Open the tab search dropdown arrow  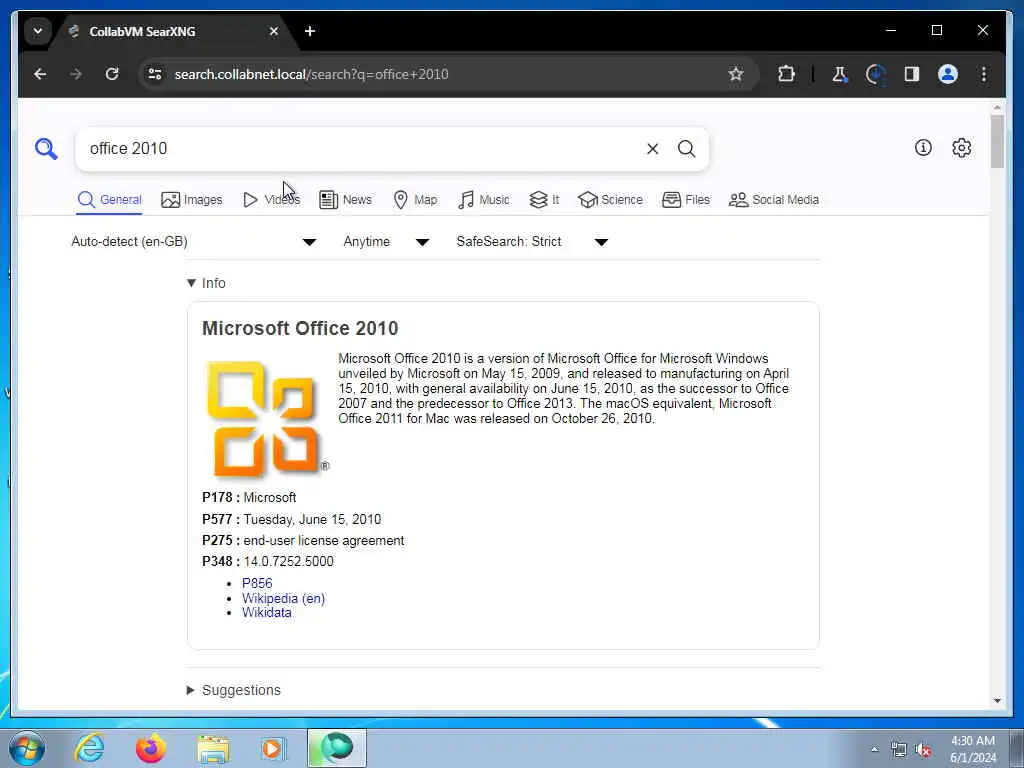(38, 31)
